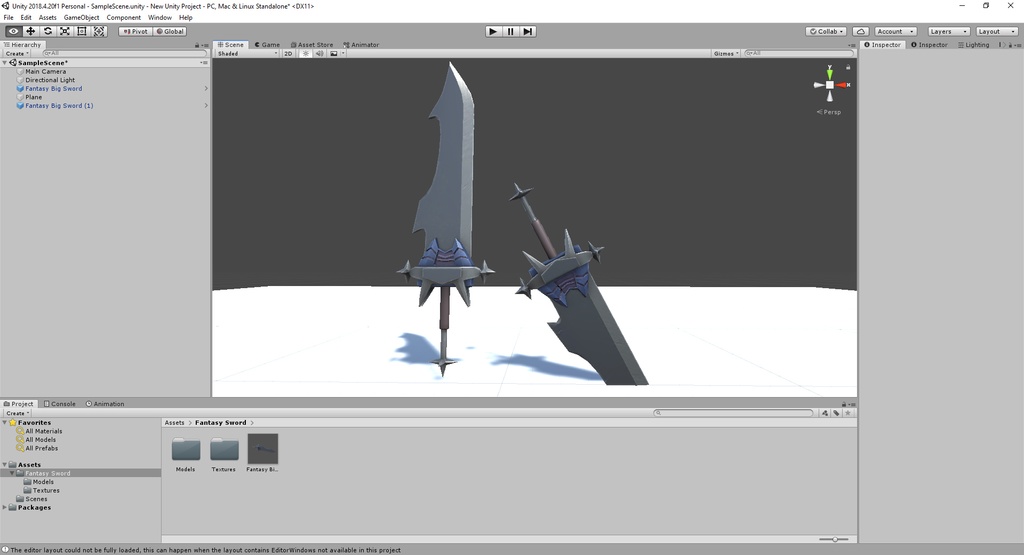Open the Layout dropdown
This screenshot has height=555, width=1024.
997,31
